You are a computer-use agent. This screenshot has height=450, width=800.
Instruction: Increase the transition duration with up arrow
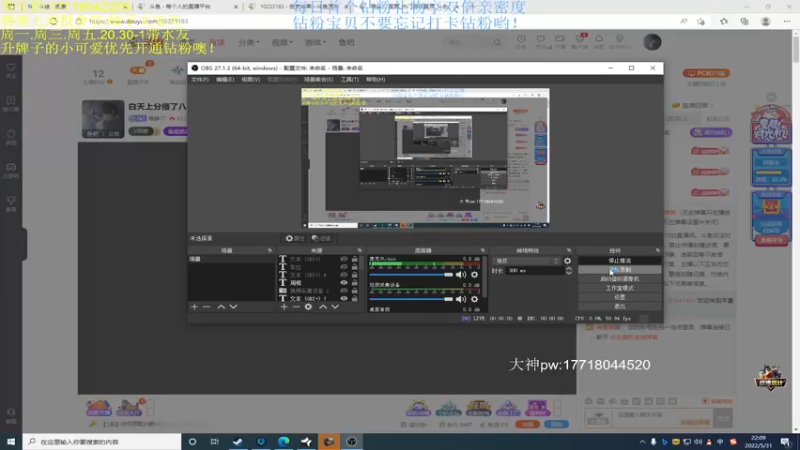[x=569, y=268]
